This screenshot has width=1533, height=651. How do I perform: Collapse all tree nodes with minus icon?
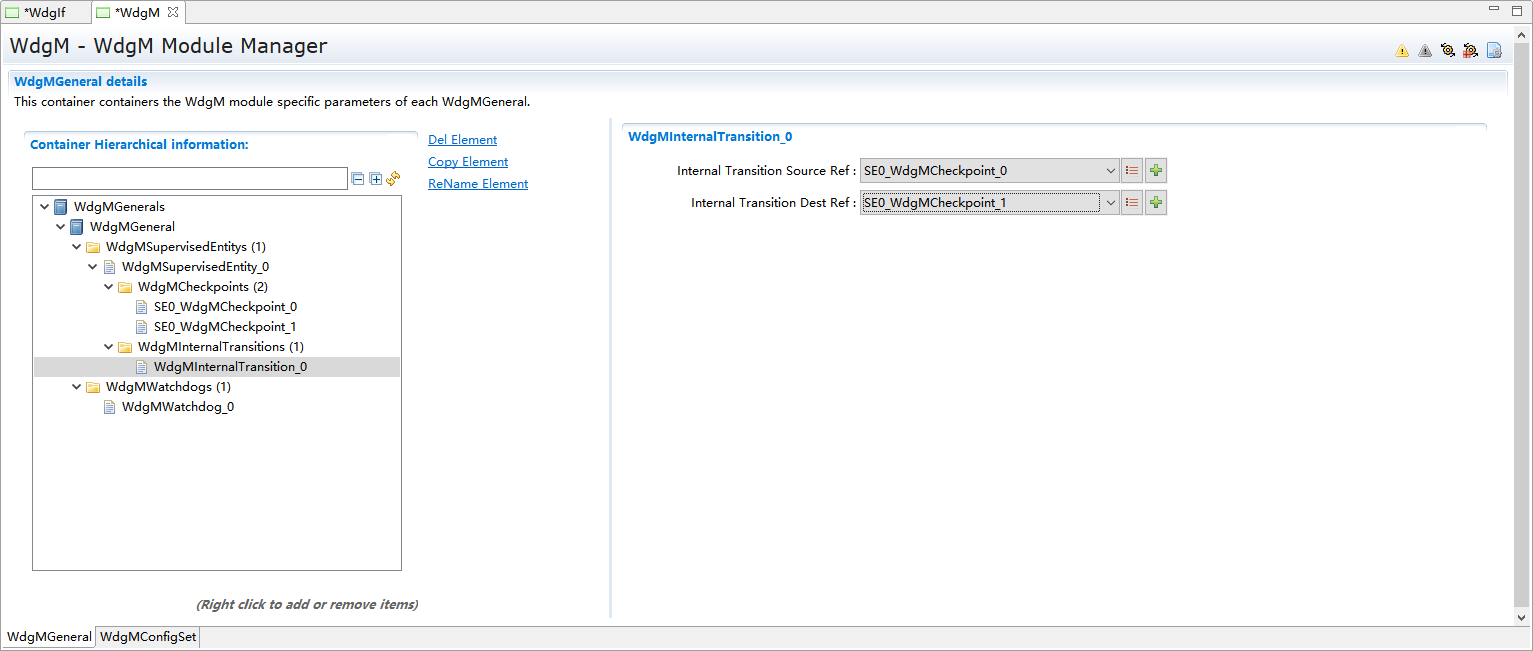point(358,179)
